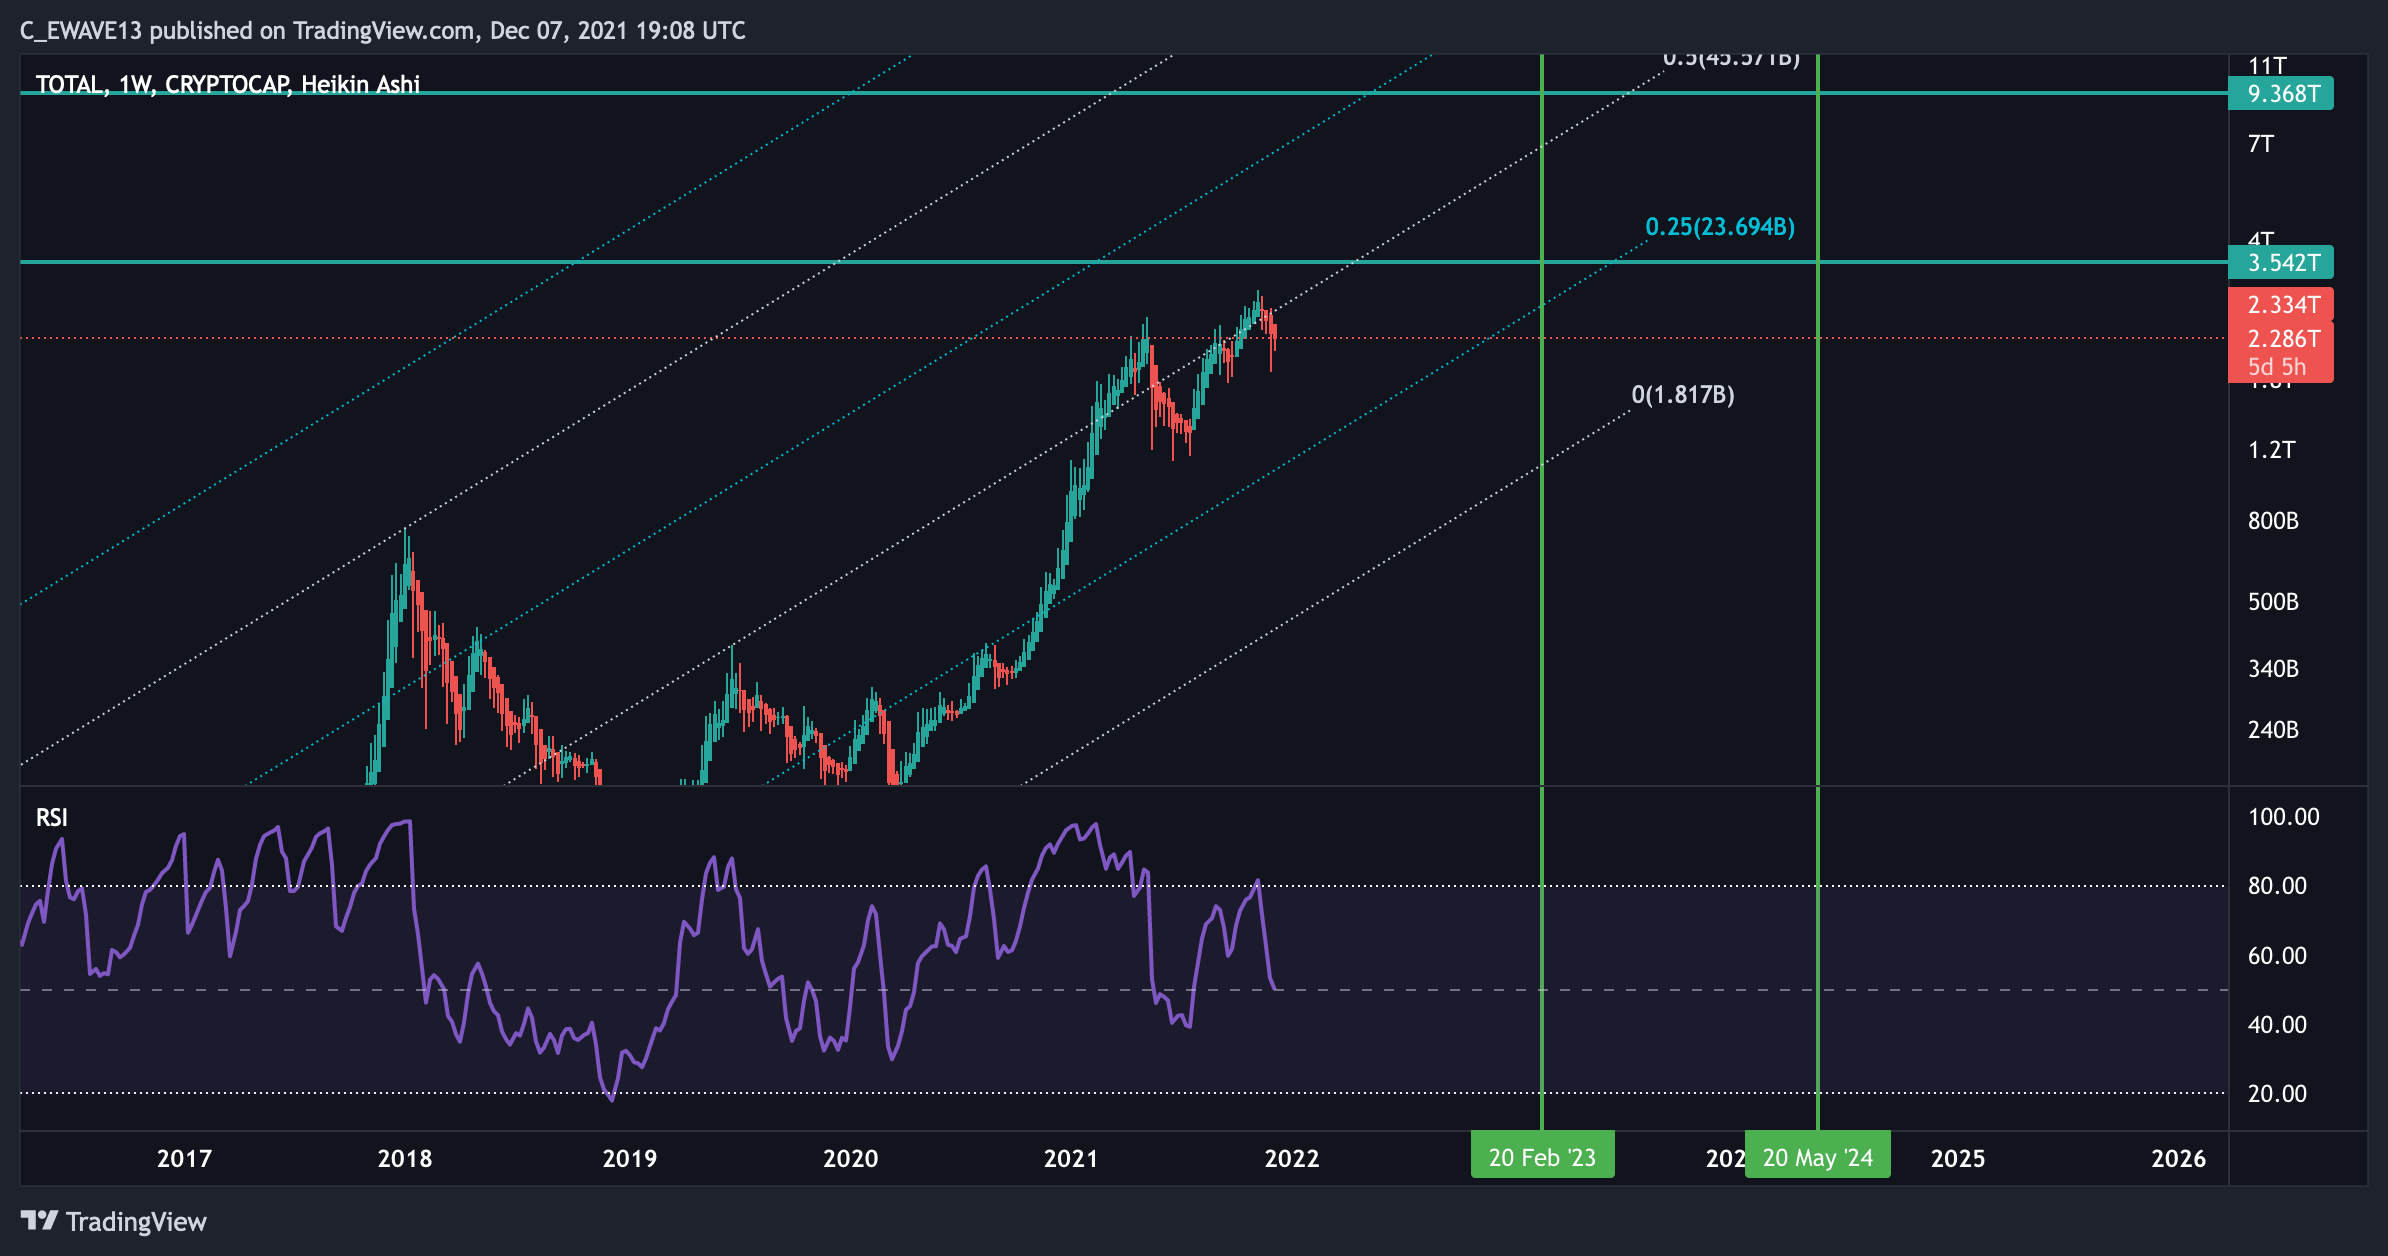Click the 2025 time axis label
The height and width of the screenshot is (1256, 2388).
1958,1158
